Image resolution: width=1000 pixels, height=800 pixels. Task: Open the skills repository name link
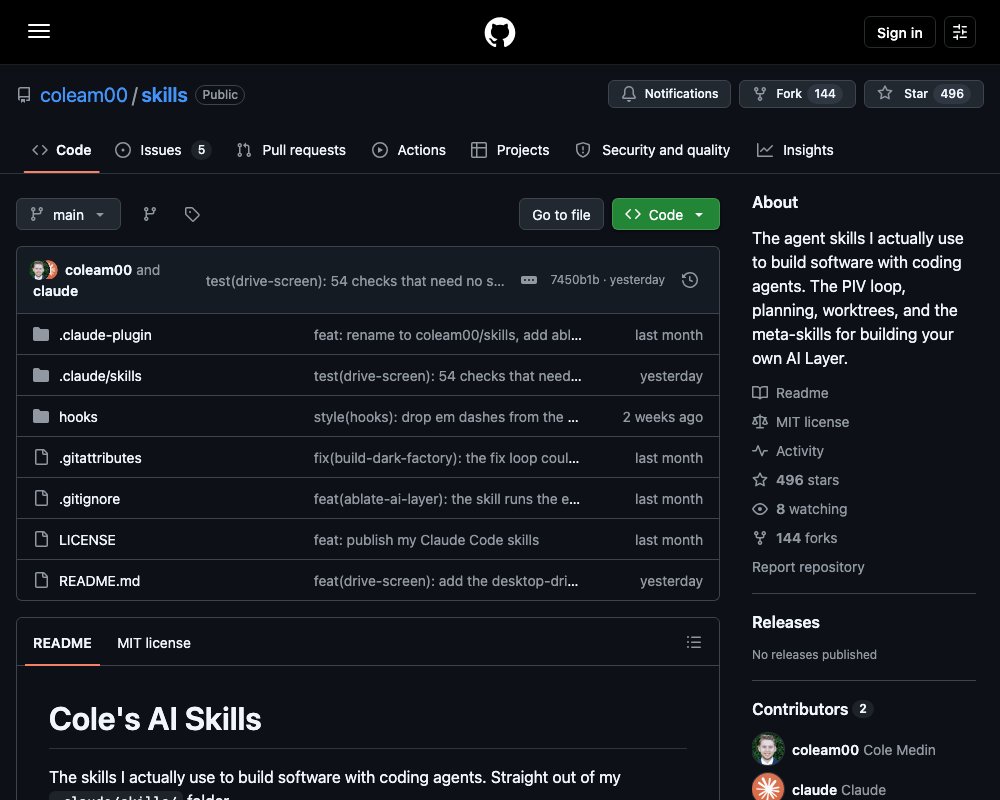(164, 95)
